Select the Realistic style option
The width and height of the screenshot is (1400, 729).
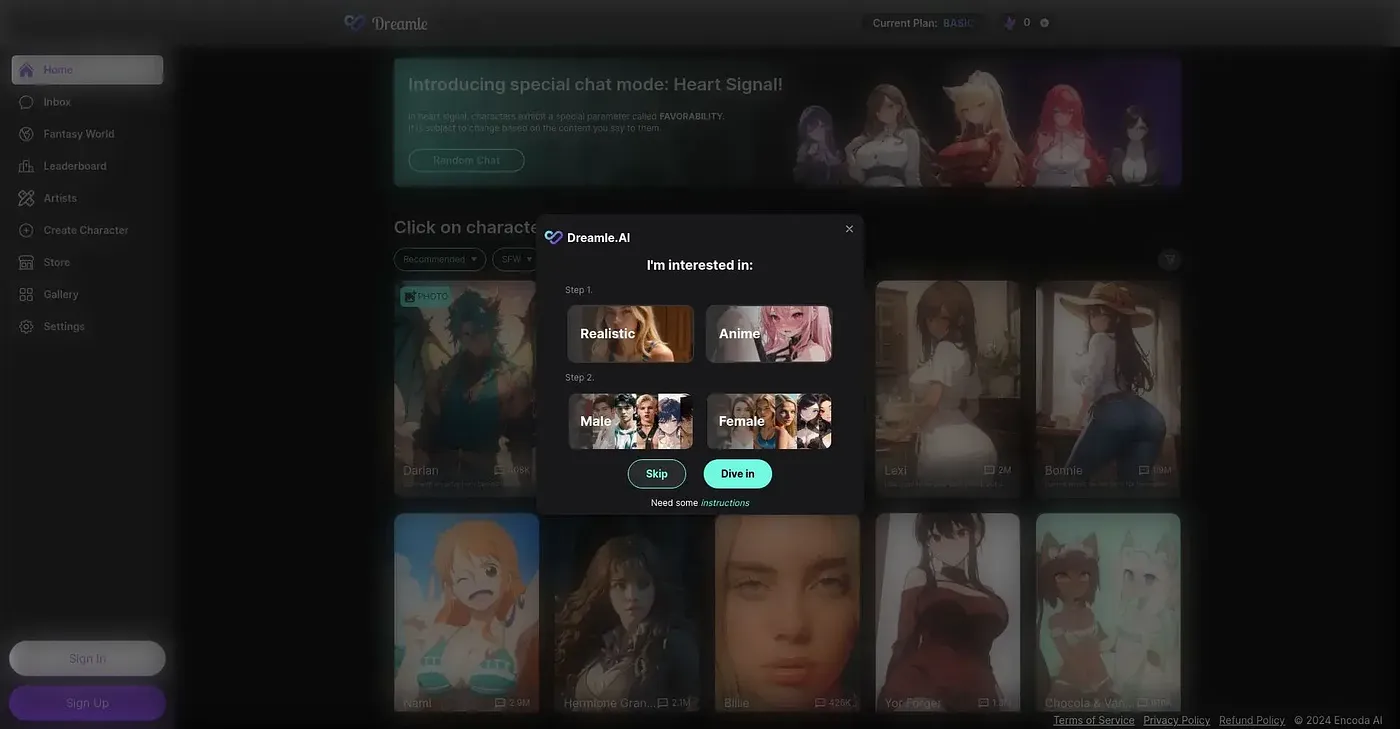coord(630,333)
